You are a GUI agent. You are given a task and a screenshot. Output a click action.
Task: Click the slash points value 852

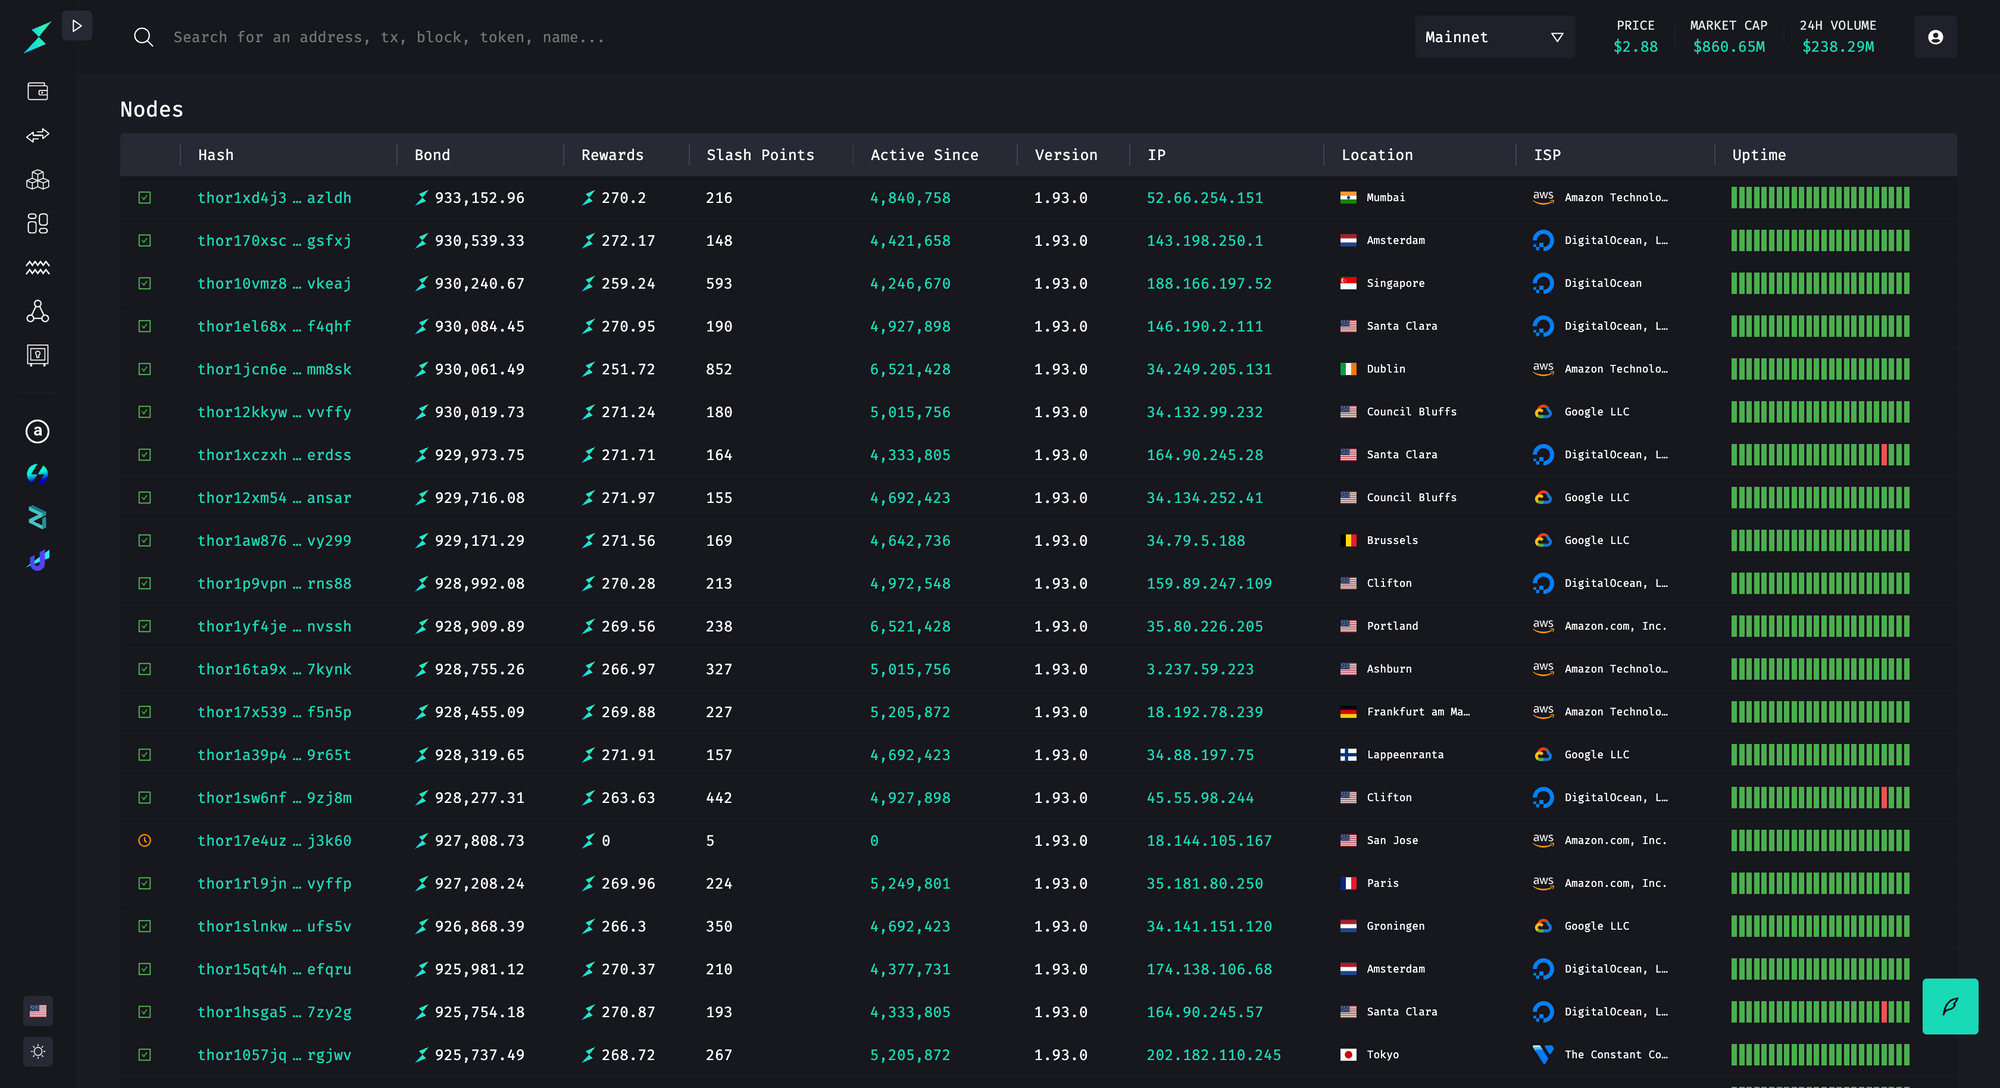click(718, 369)
